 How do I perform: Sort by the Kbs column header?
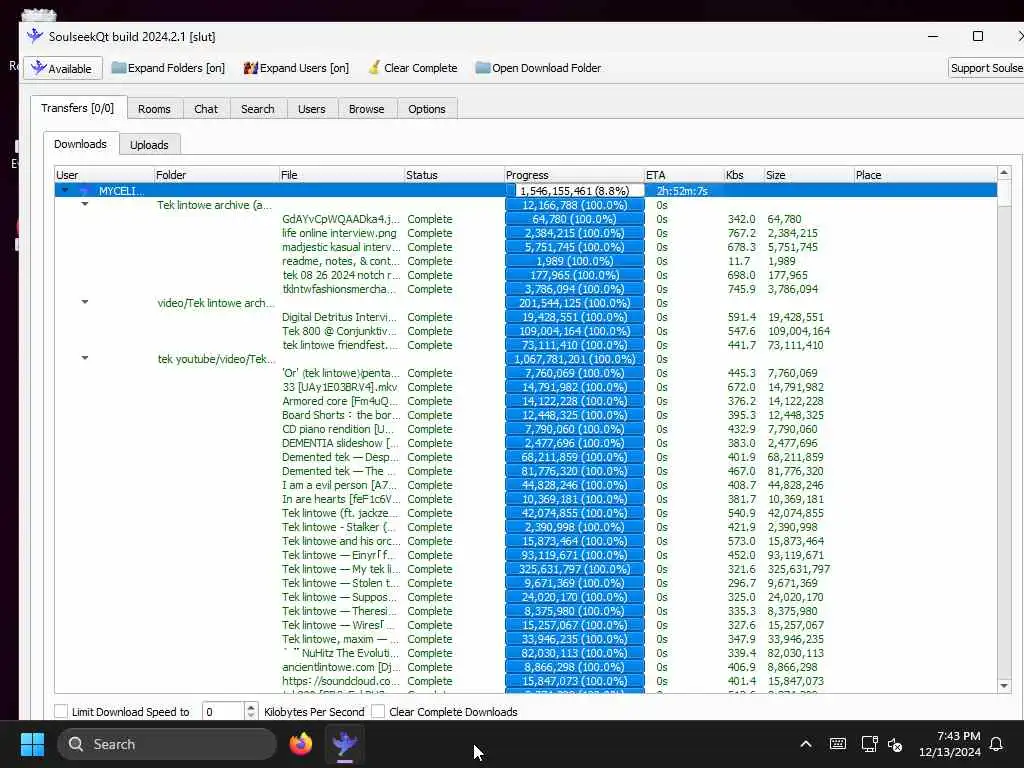coord(744,175)
